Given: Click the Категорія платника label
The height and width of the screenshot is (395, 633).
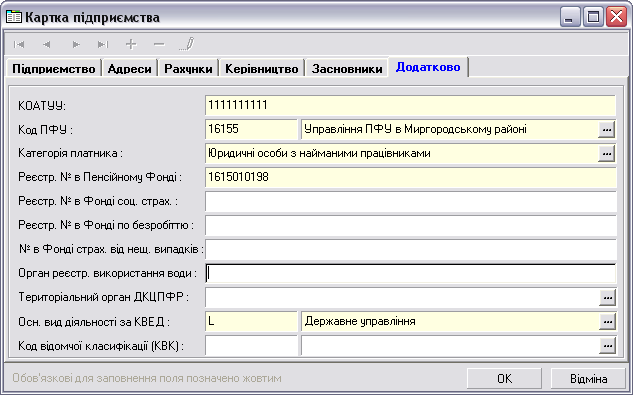Looking at the screenshot, I should [x=70, y=153].
